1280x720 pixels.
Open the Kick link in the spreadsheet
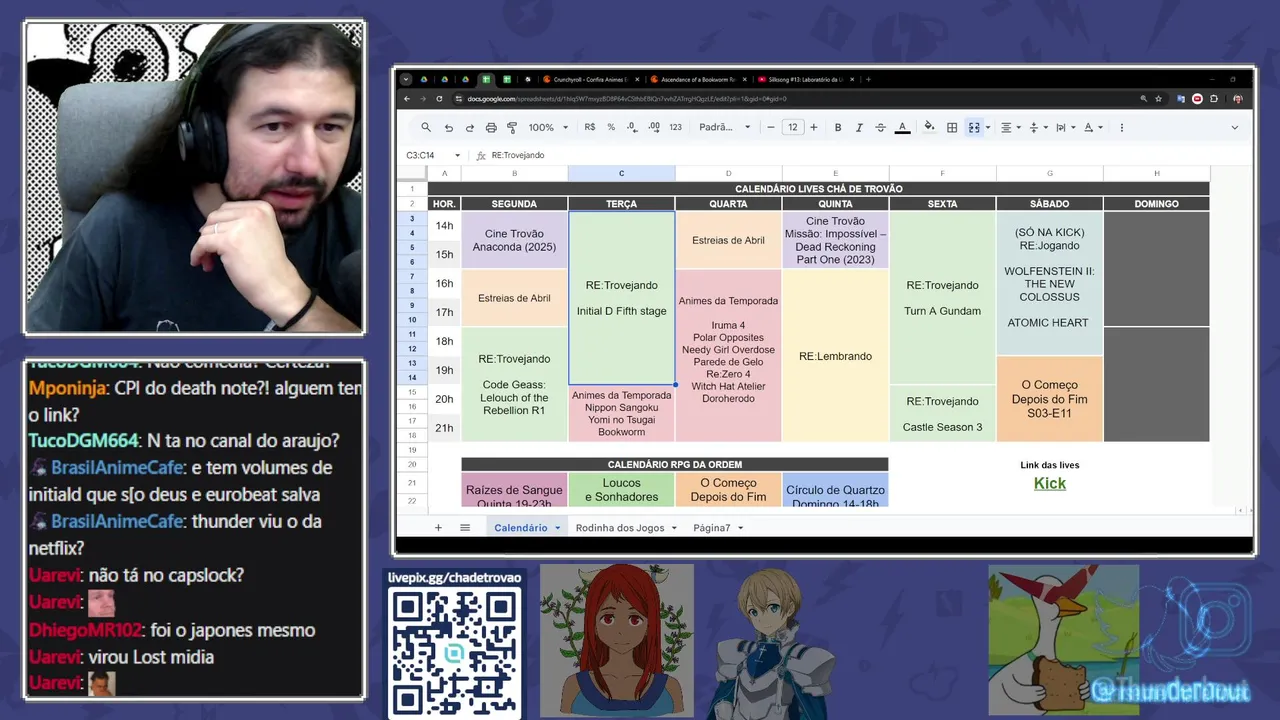(1049, 483)
